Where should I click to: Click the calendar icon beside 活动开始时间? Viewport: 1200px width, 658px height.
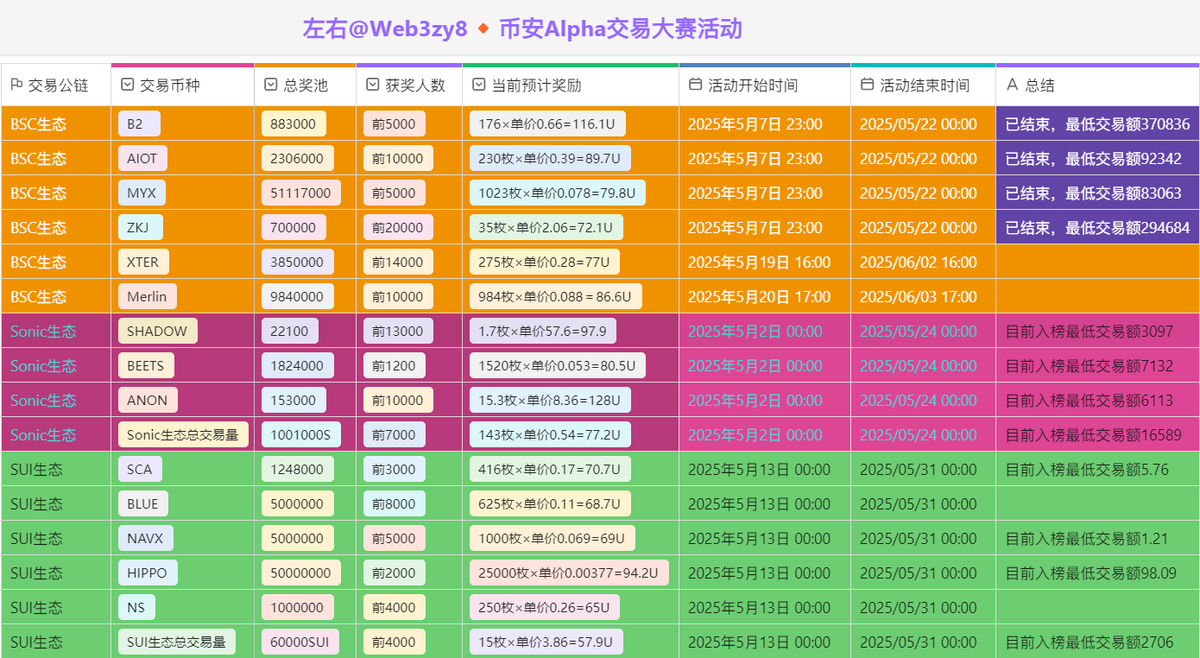[695, 85]
